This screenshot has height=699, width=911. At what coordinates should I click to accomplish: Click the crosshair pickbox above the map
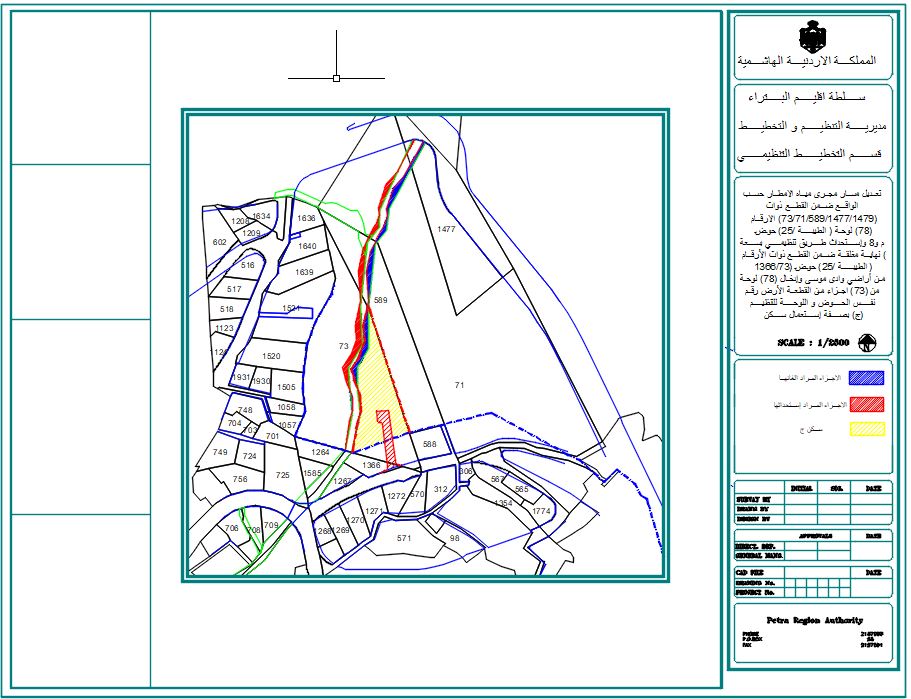pyautogui.click(x=336, y=77)
